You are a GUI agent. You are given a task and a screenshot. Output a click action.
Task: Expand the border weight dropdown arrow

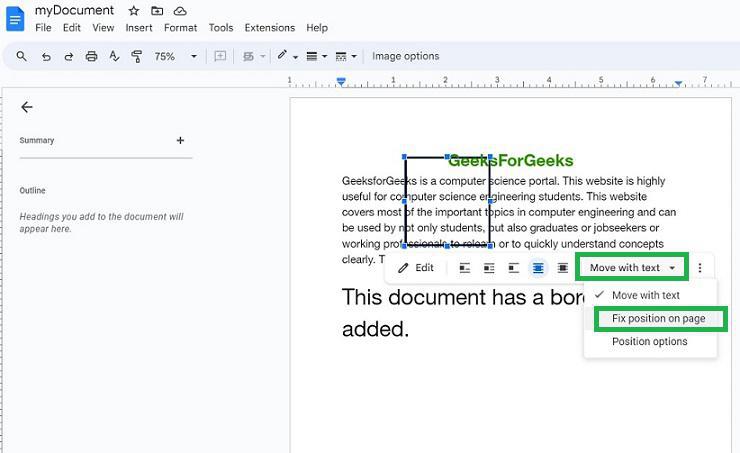click(x=324, y=57)
